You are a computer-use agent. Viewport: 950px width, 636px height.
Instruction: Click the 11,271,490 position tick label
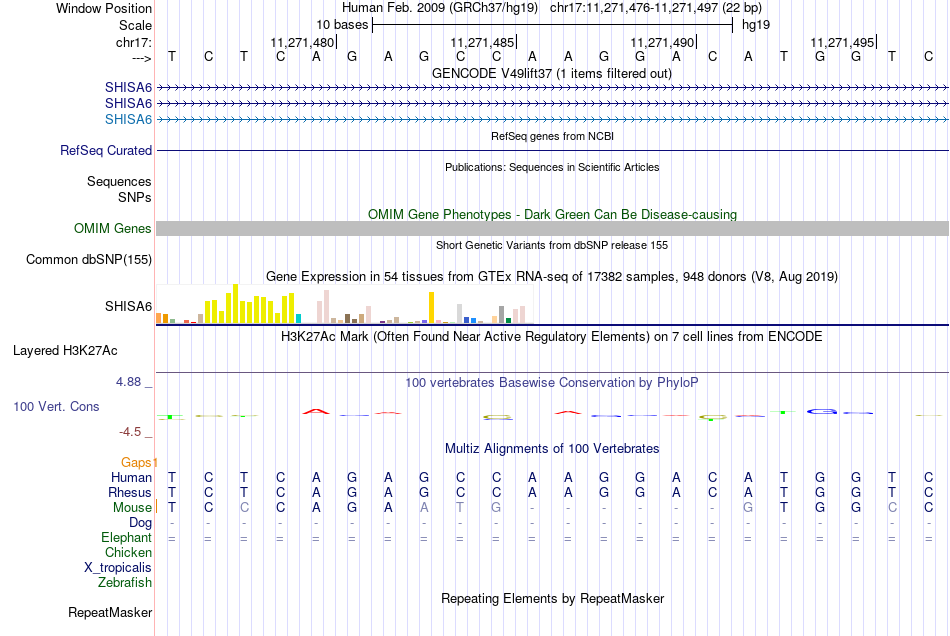662,42
